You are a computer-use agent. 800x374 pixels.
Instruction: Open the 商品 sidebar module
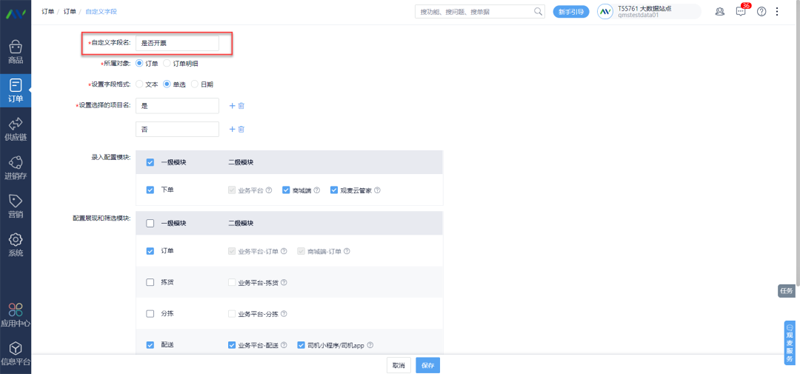tap(15, 53)
